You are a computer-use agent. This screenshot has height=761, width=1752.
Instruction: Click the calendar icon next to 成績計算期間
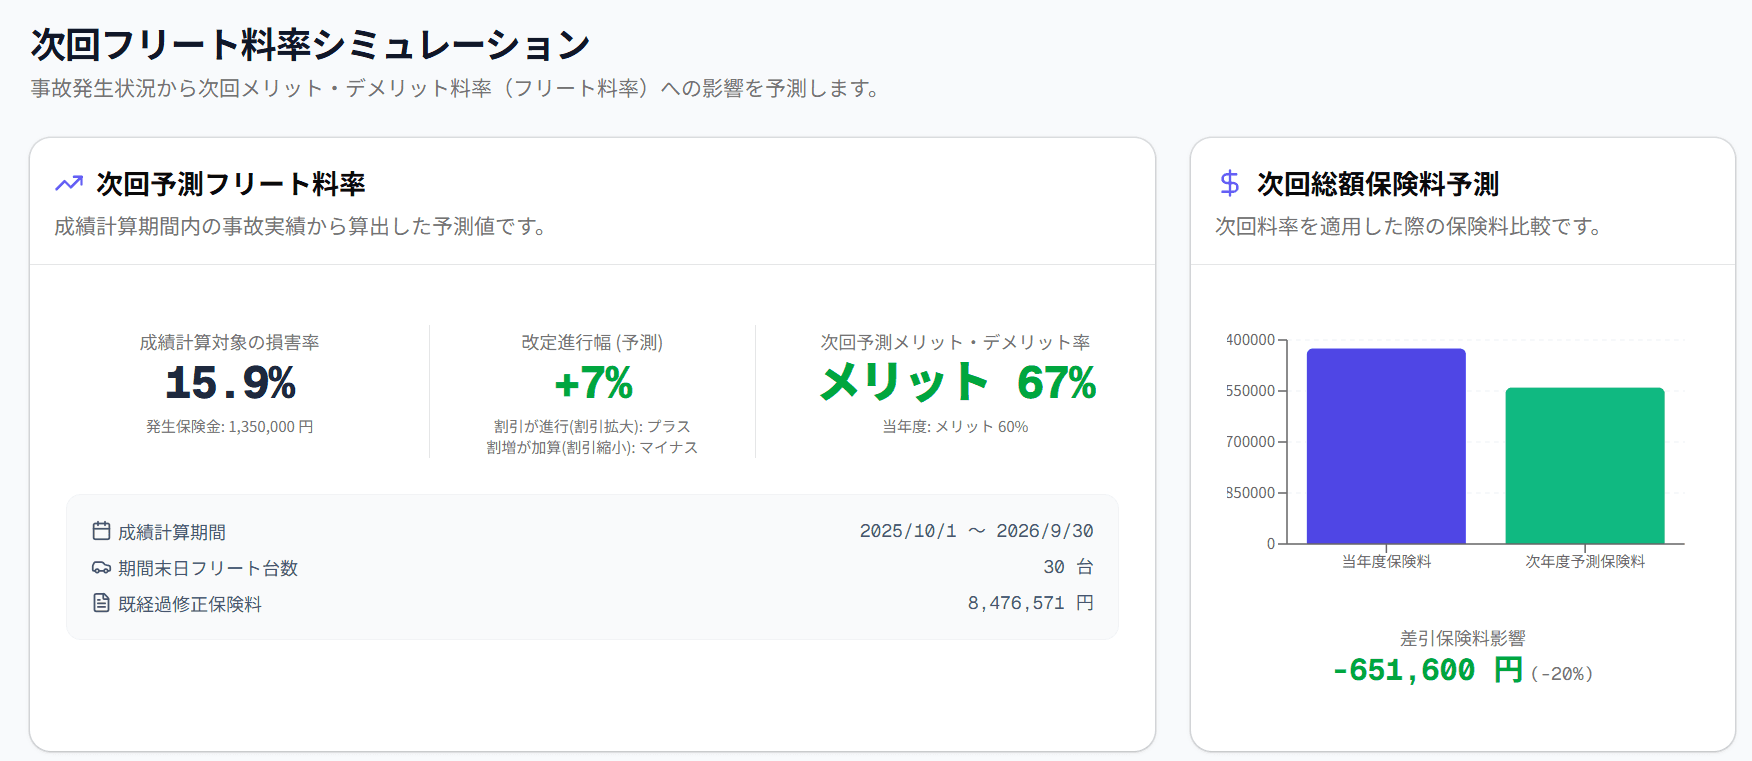[x=101, y=531]
